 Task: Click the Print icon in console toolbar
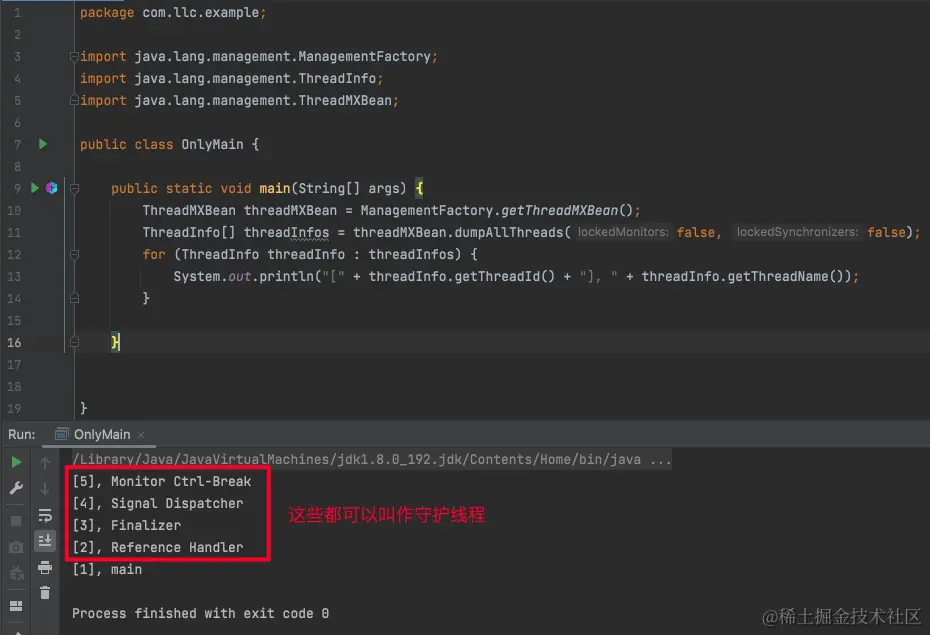45,567
